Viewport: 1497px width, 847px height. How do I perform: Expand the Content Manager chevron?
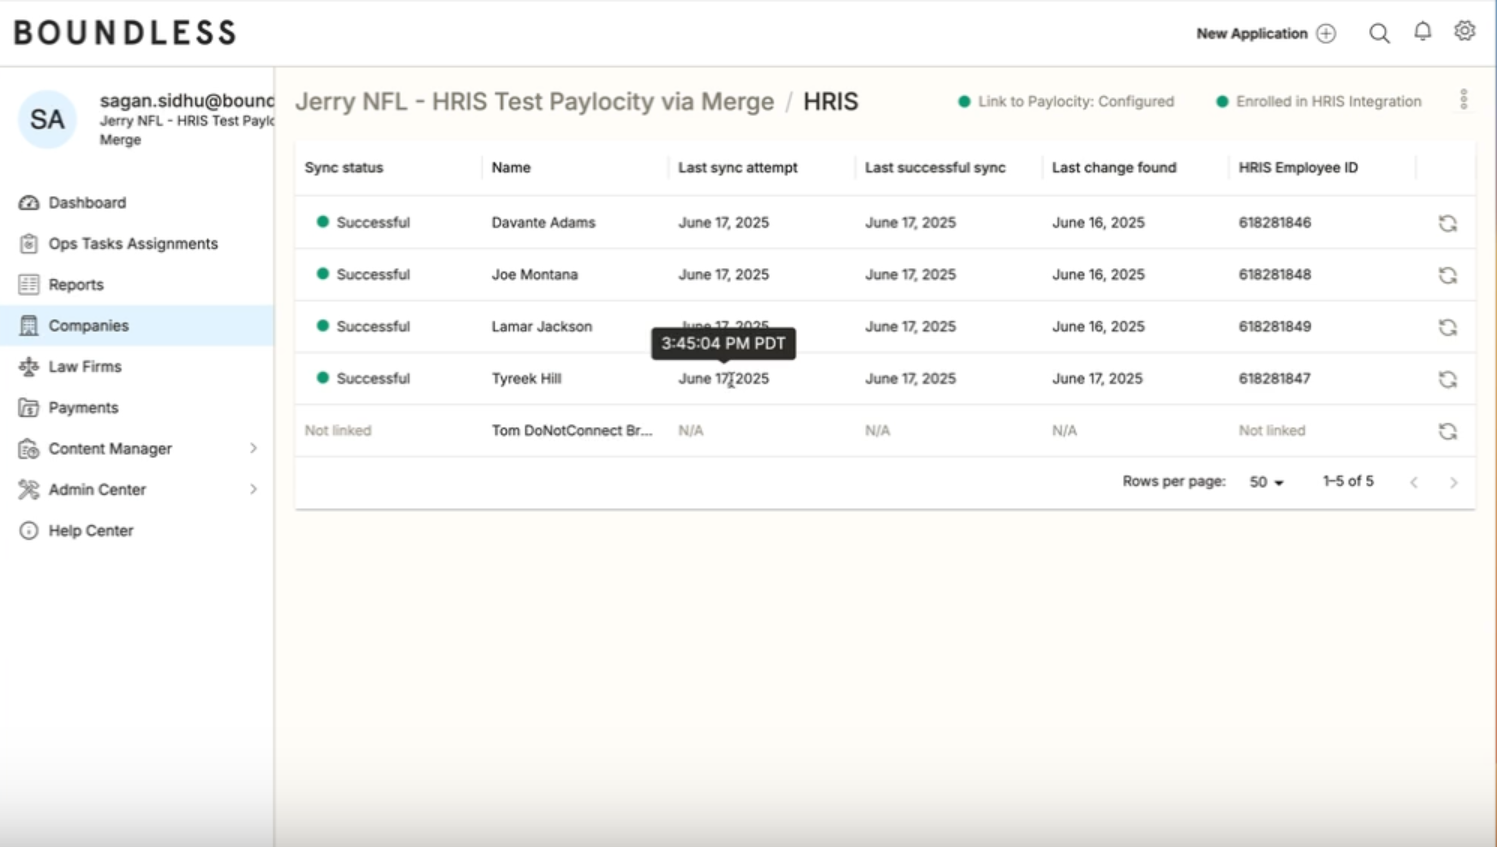point(253,448)
